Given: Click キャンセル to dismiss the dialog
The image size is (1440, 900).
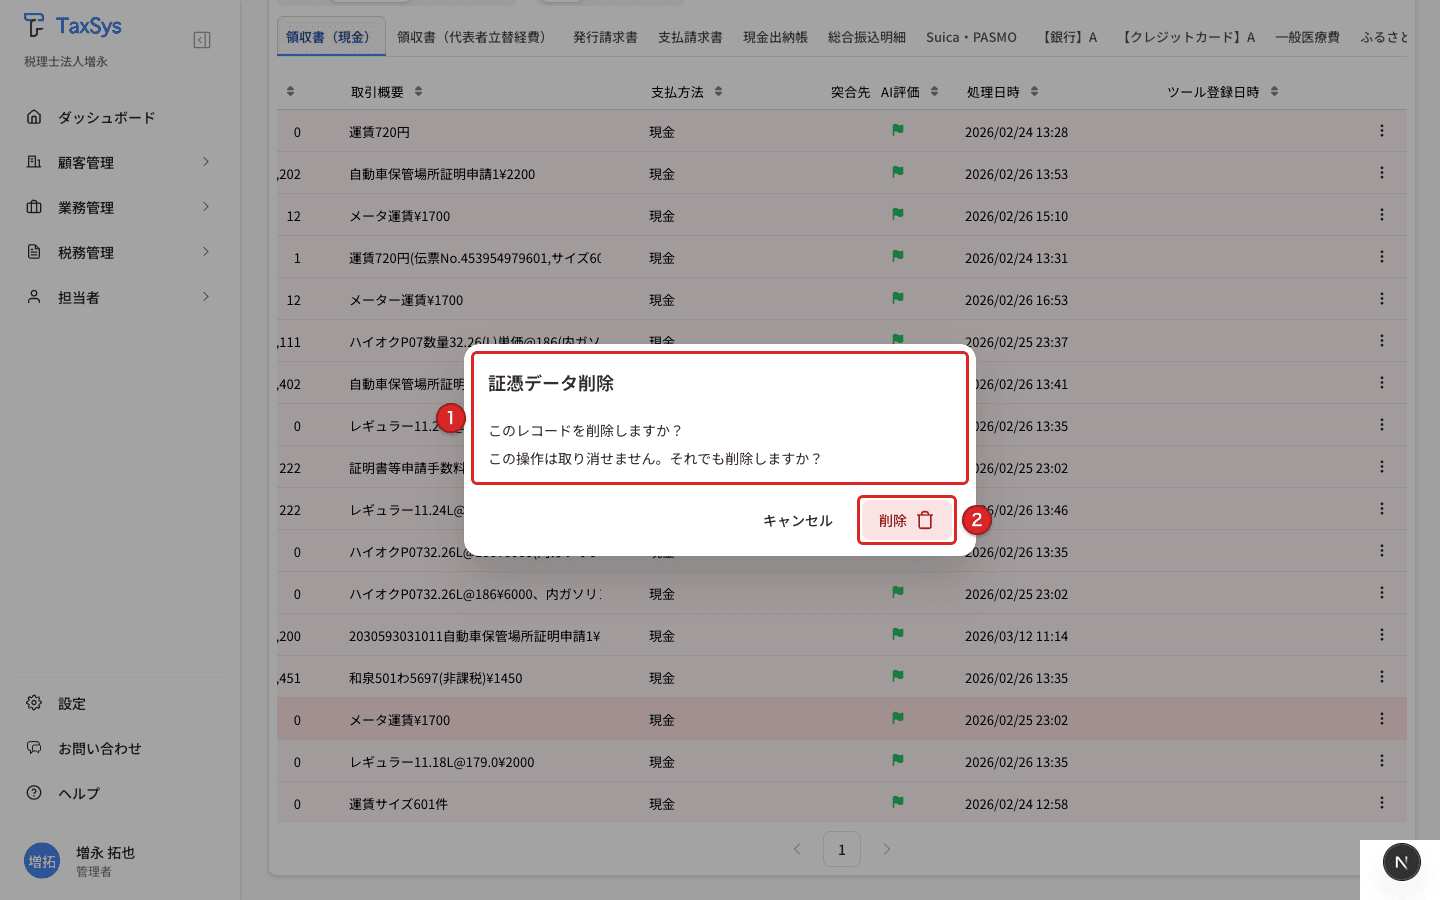Looking at the screenshot, I should [797, 520].
